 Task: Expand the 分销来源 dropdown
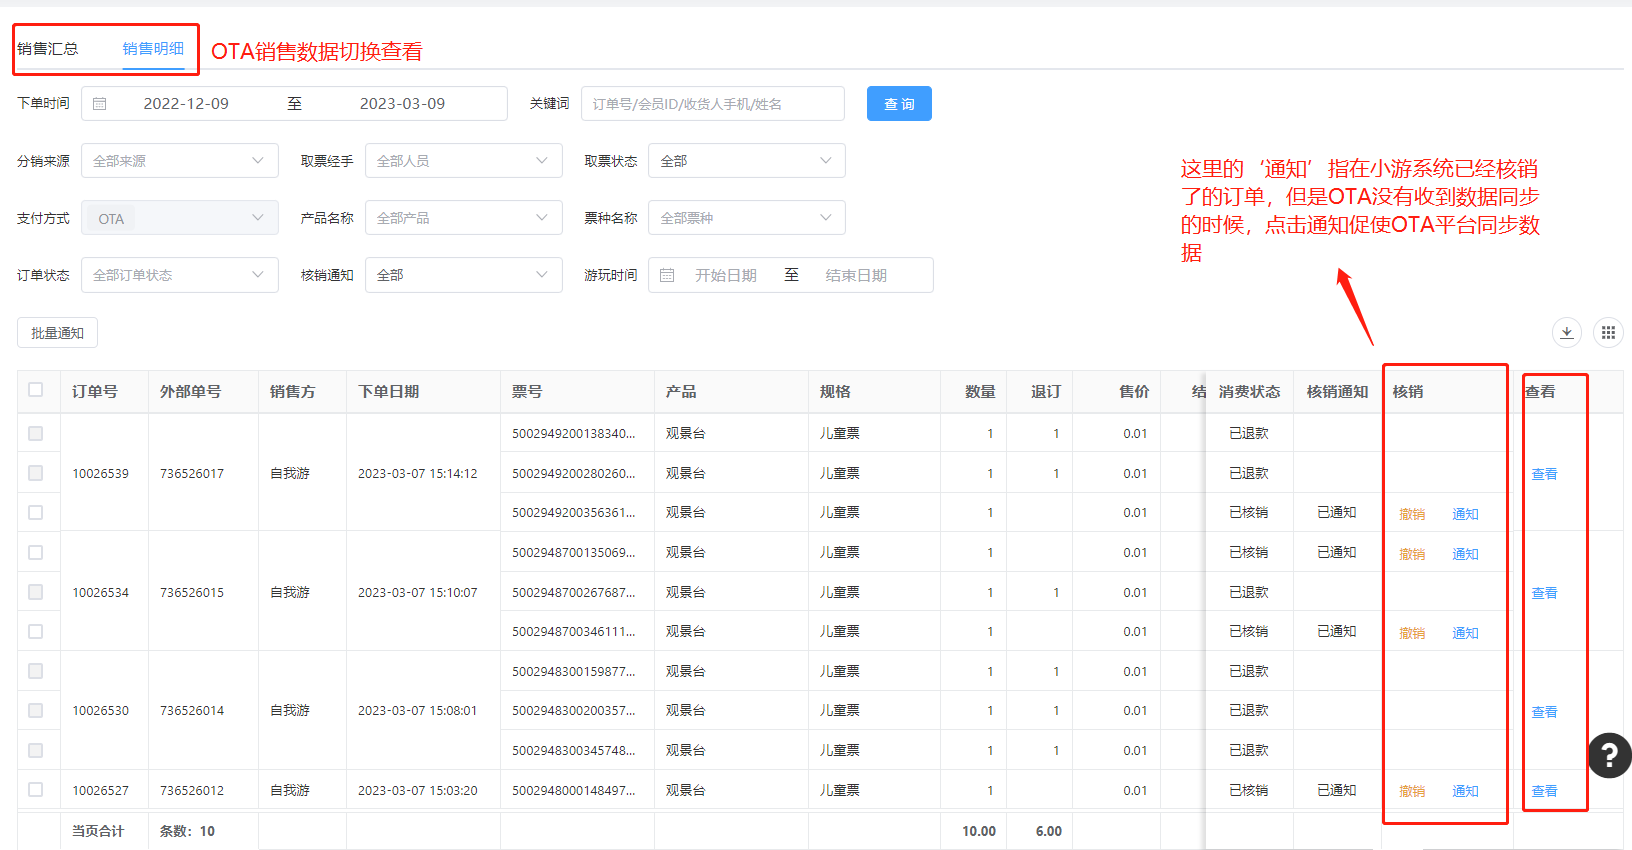pos(180,161)
